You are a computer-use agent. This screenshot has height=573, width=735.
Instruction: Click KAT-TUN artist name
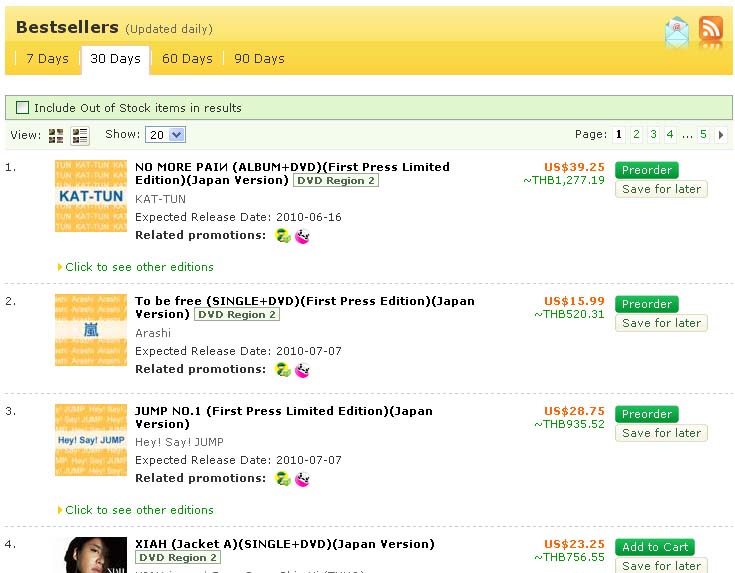(160, 199)
